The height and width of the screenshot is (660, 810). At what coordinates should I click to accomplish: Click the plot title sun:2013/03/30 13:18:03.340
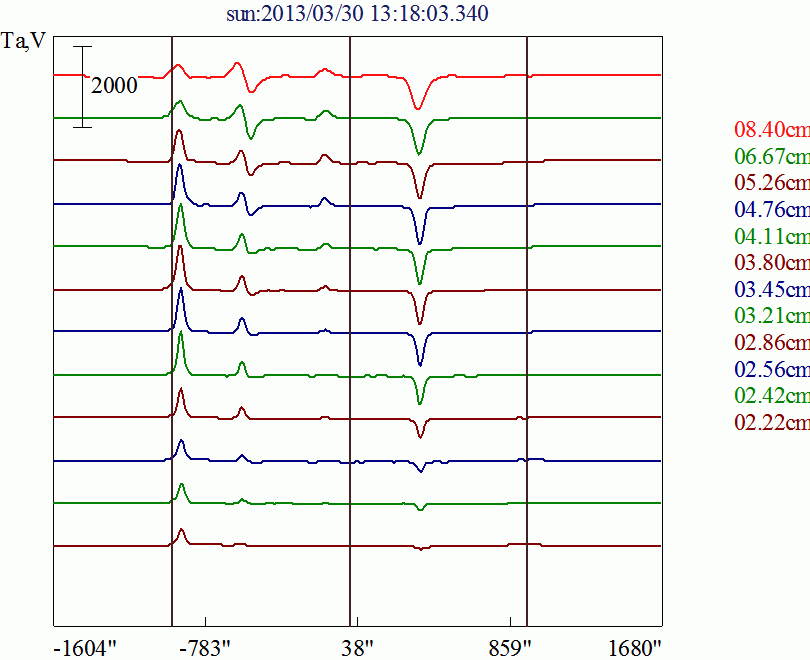coord(357,14)
